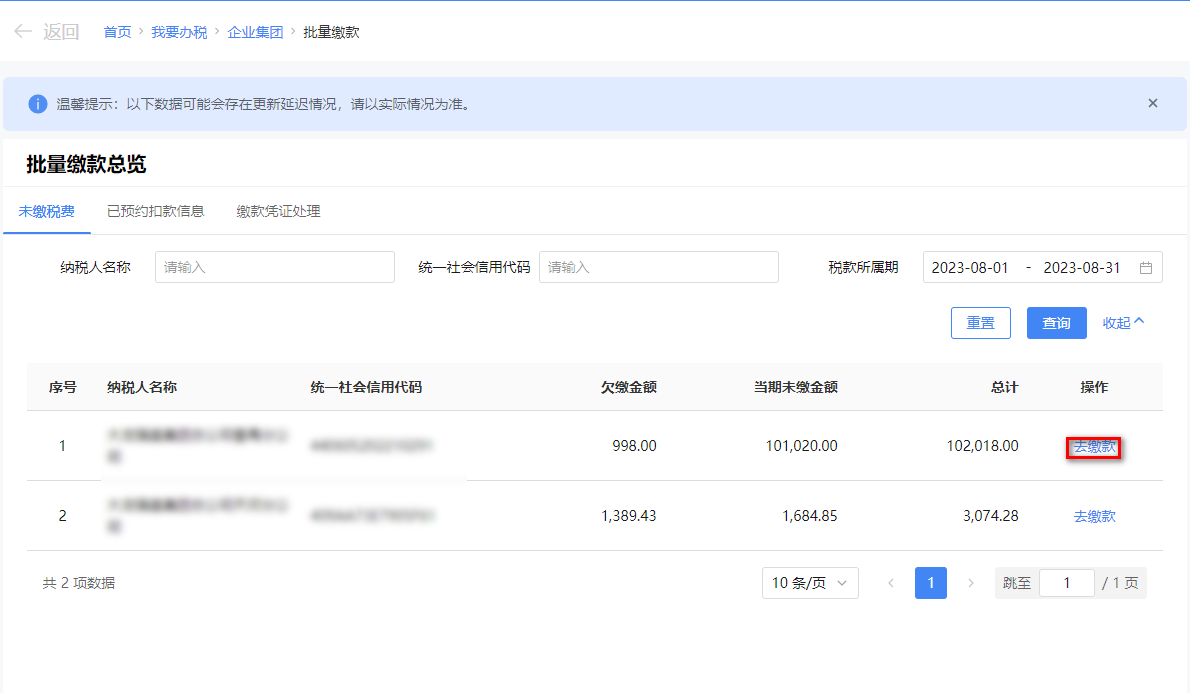Click the 序号 column header
Image resolution: width=1190 pixels, height=693 pixels.
62,387
